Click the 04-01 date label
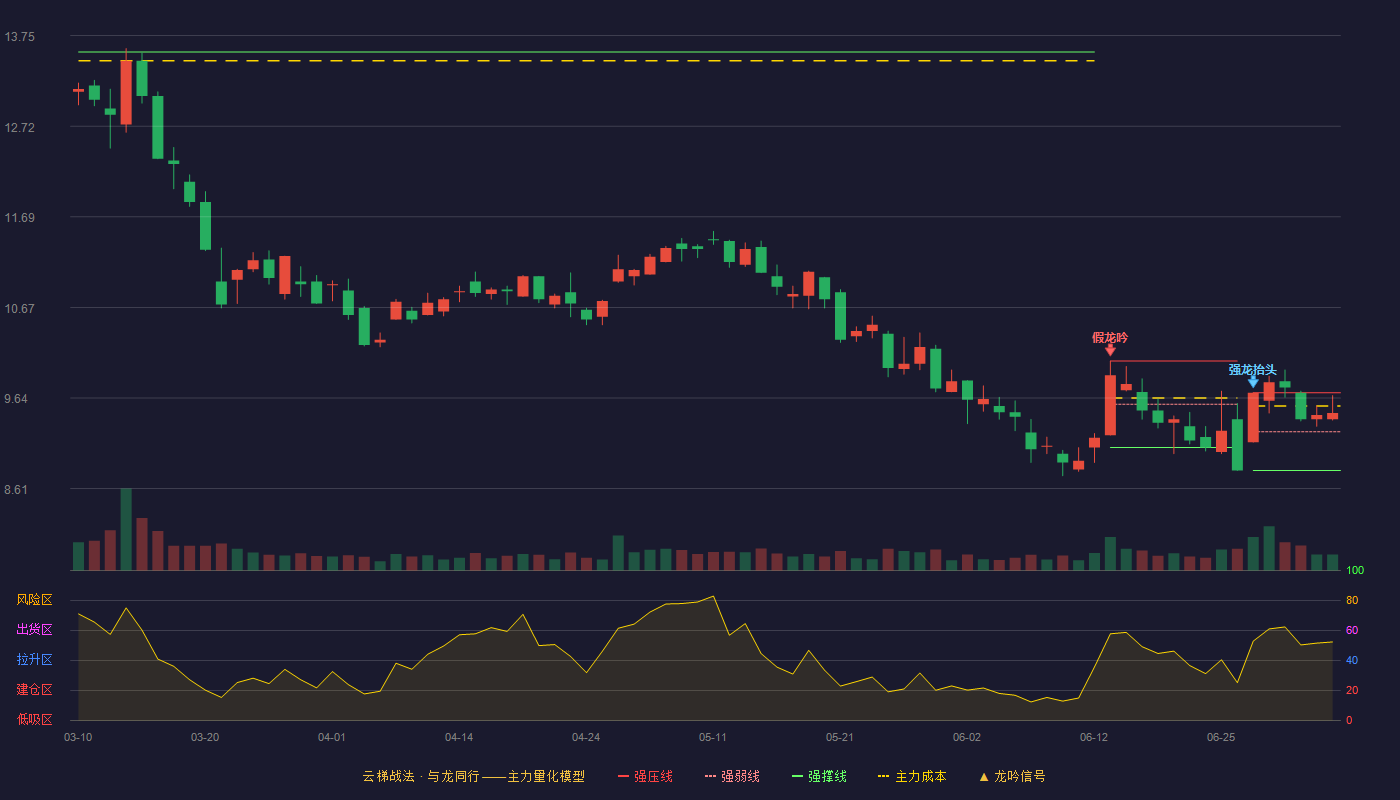This screenshot has width=1400, height=800. point(332,737)
